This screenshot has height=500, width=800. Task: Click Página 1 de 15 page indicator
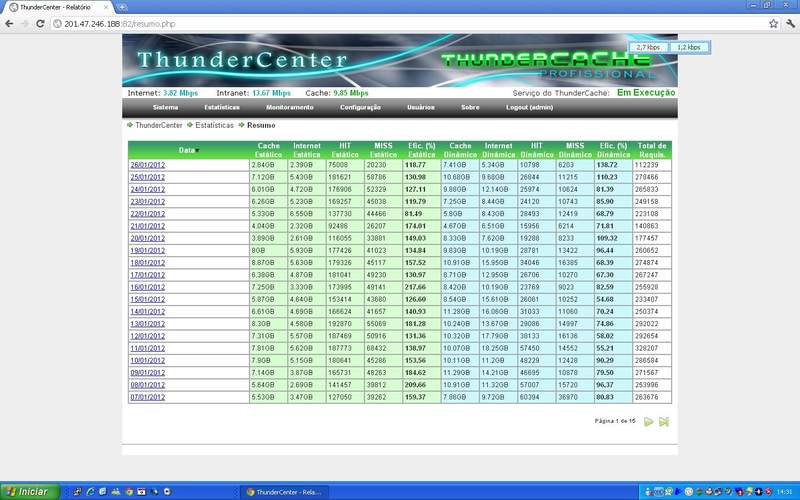615,421
